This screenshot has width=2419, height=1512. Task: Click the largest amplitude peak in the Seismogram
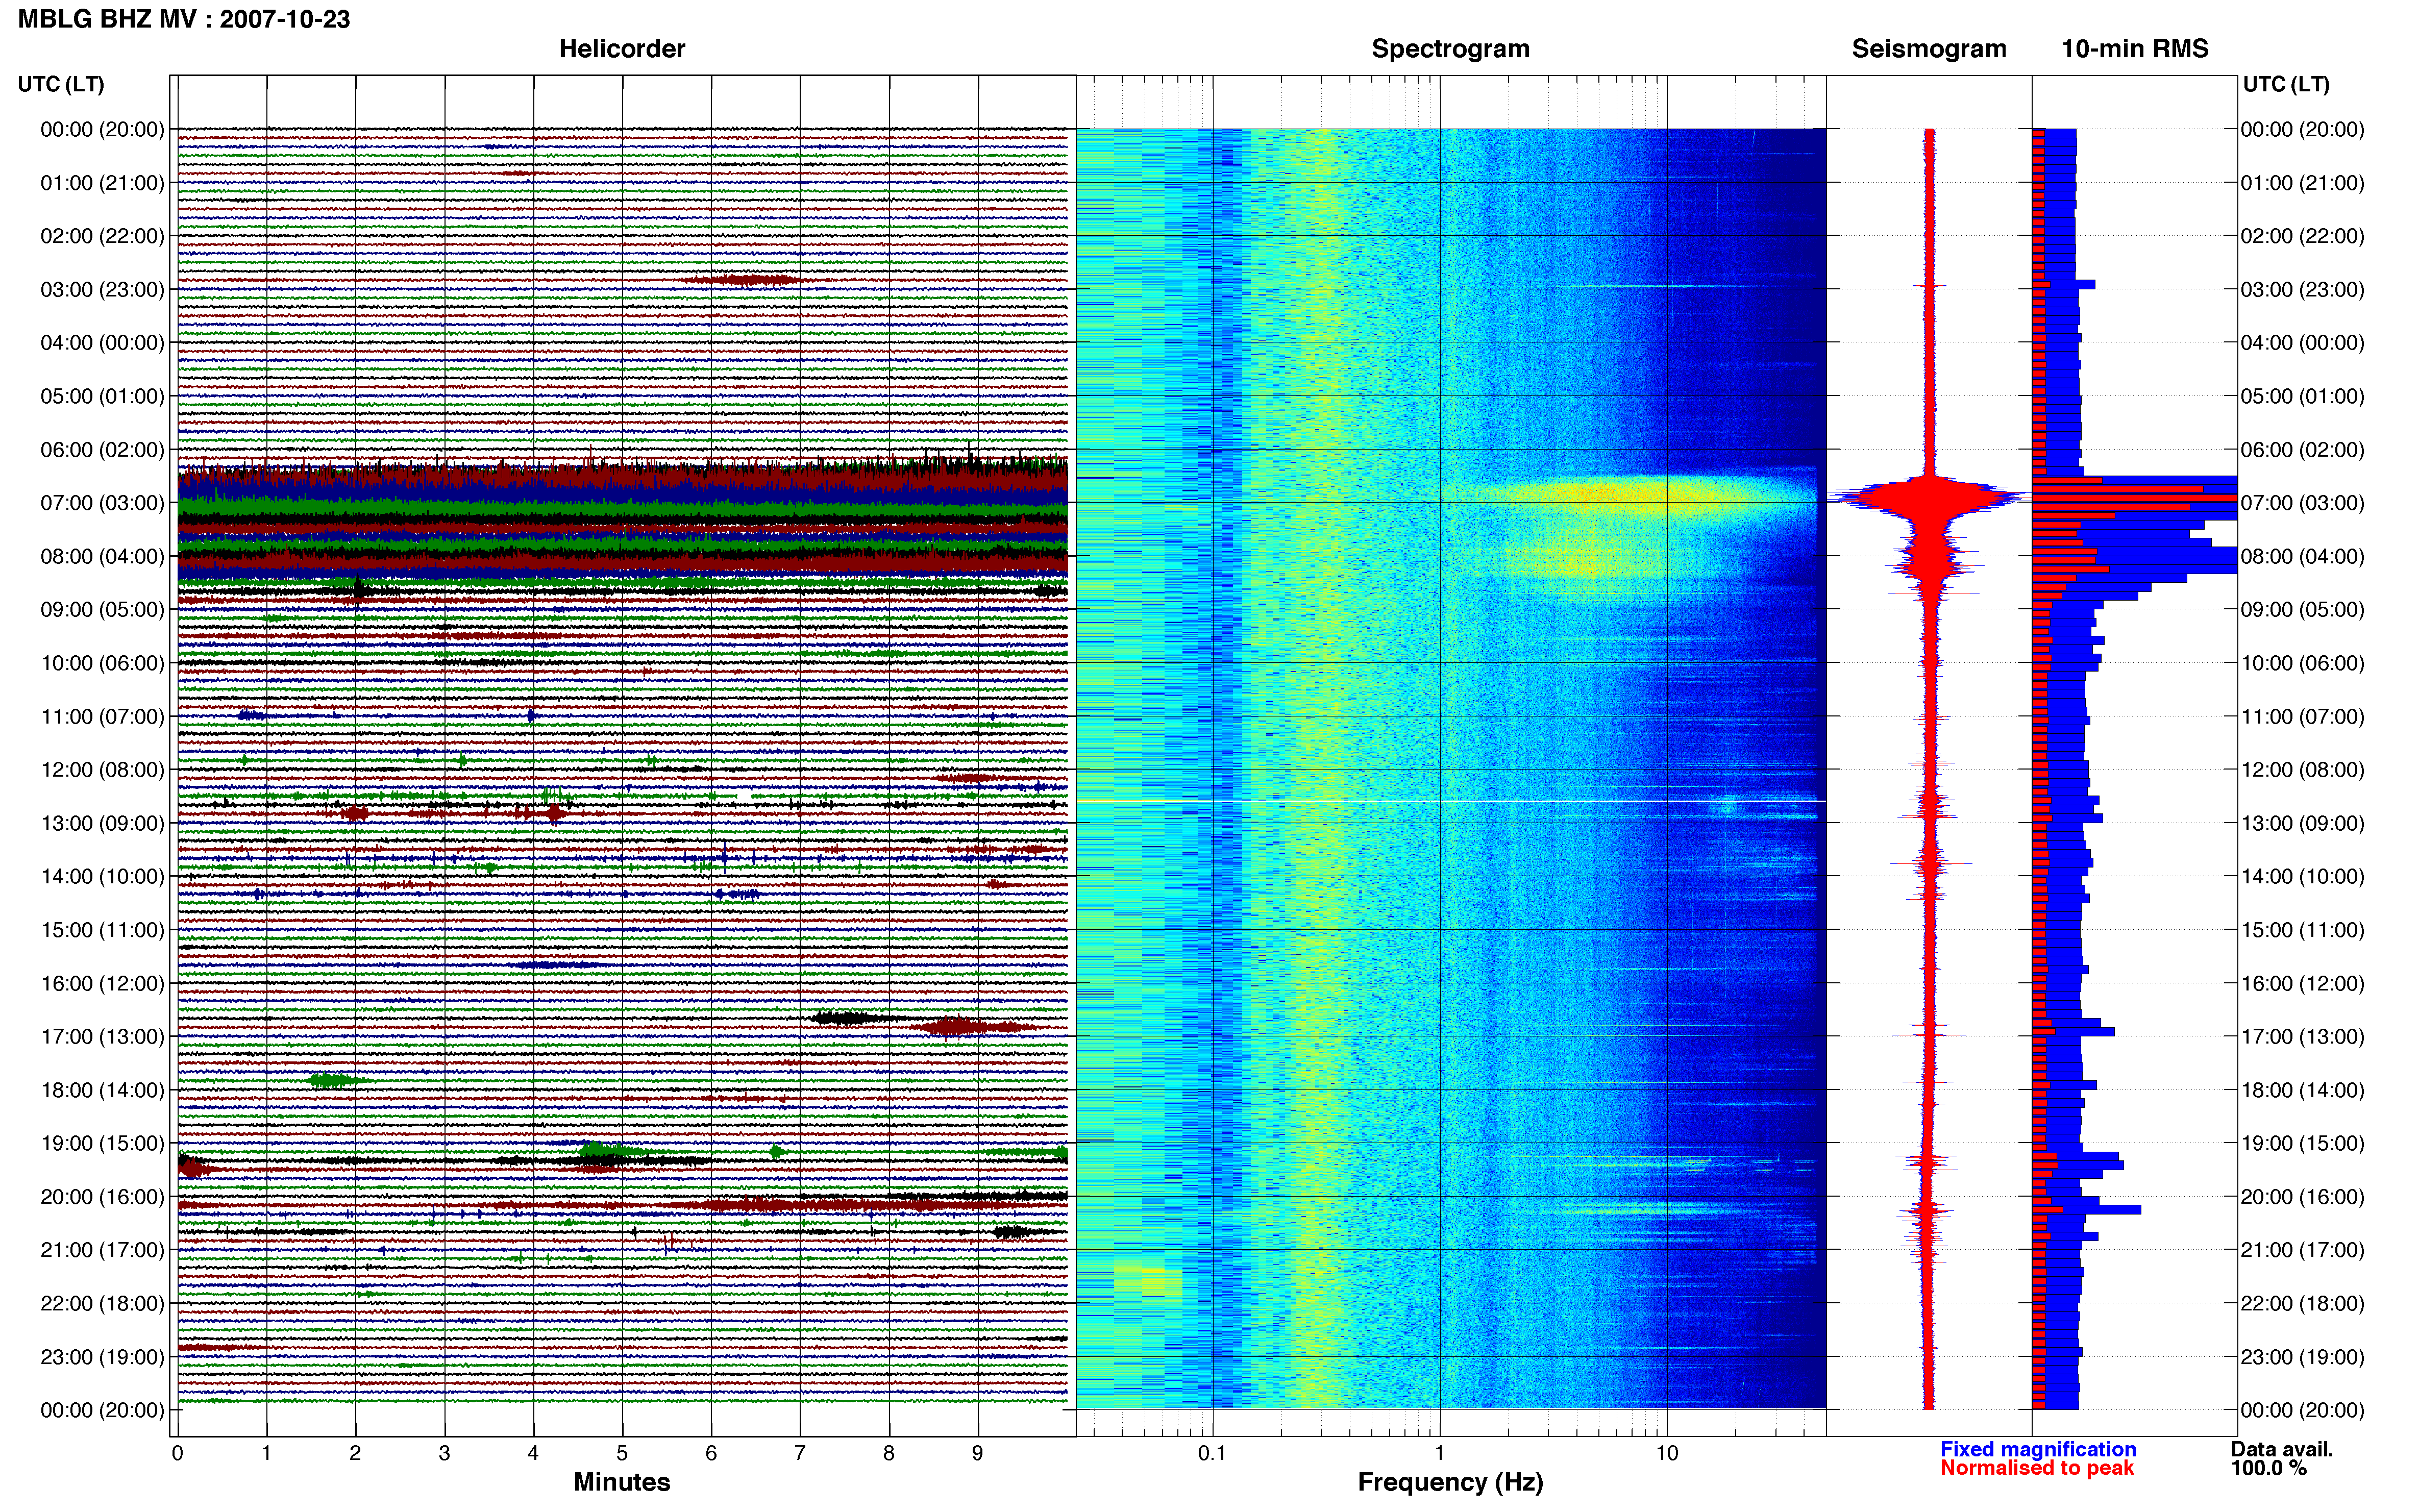[1929, 497]
